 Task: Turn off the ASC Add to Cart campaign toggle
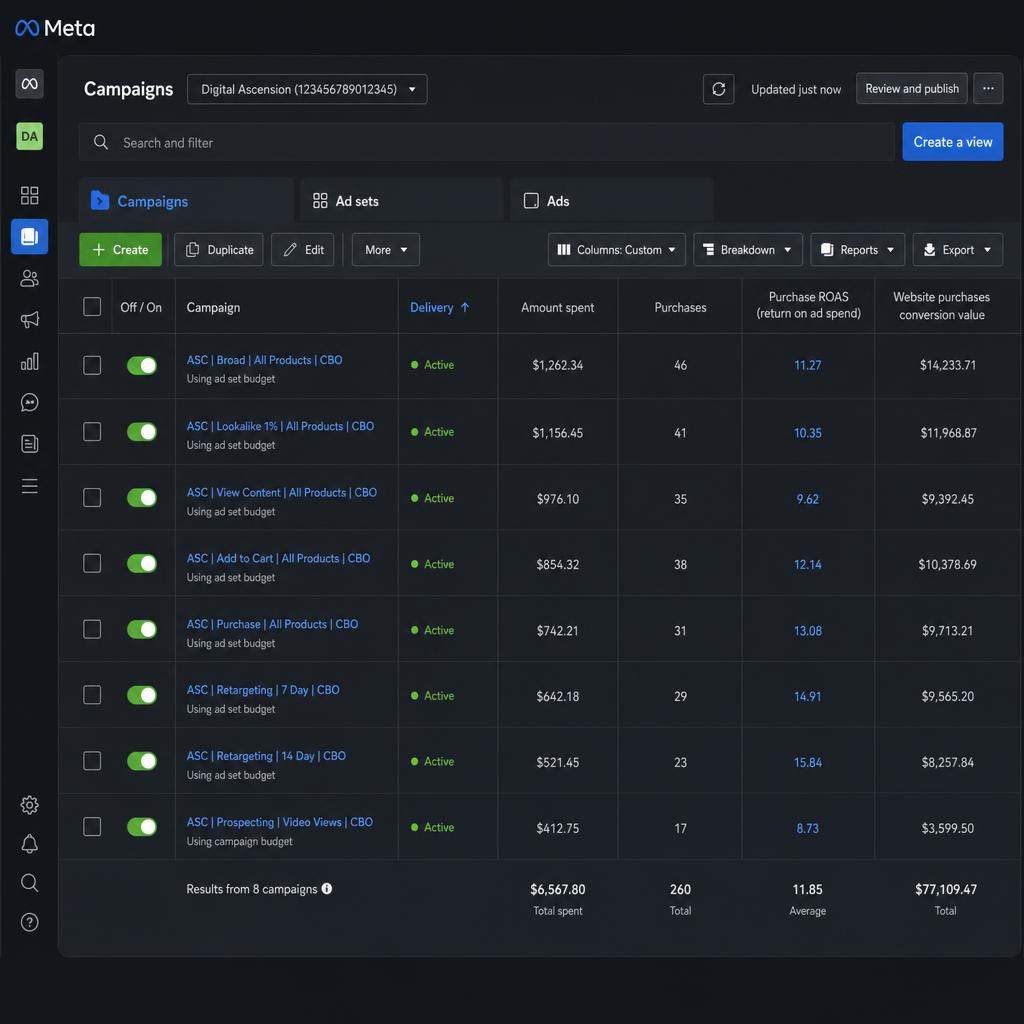(x=142, y=564)
